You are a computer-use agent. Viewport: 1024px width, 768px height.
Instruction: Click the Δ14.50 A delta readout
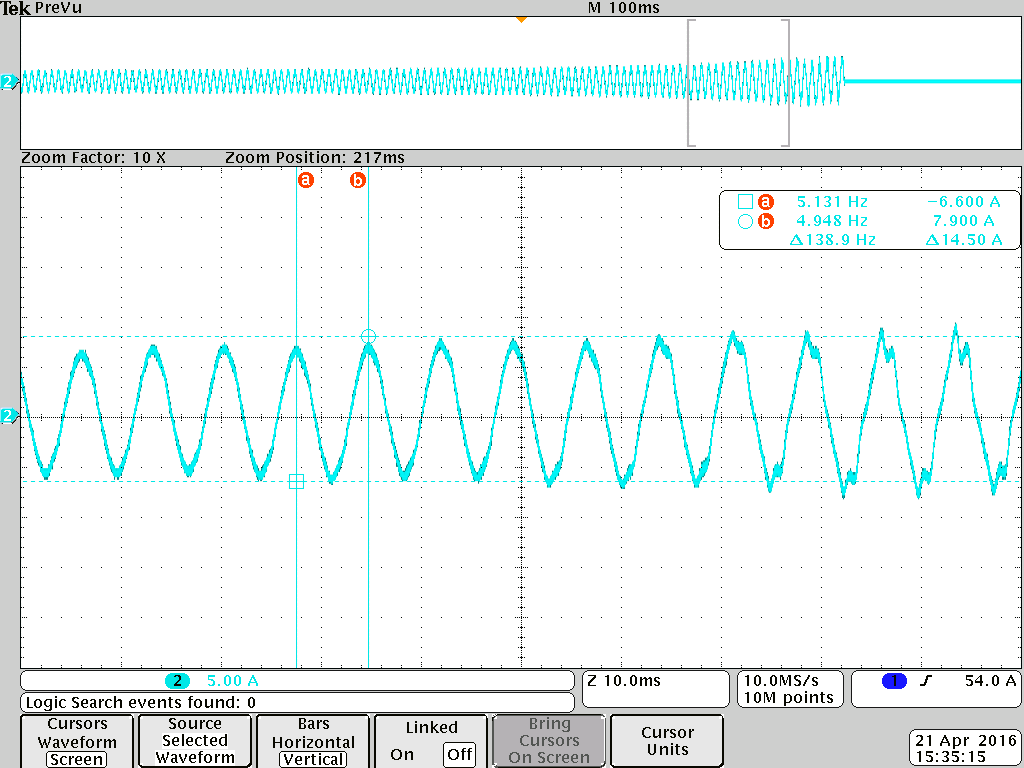pos(964,240)
